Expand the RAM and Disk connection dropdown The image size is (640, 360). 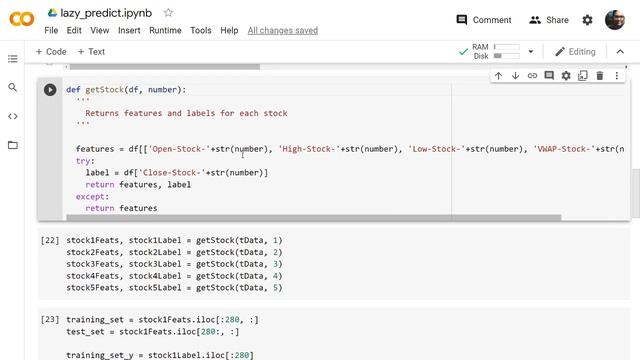[531, 51]
